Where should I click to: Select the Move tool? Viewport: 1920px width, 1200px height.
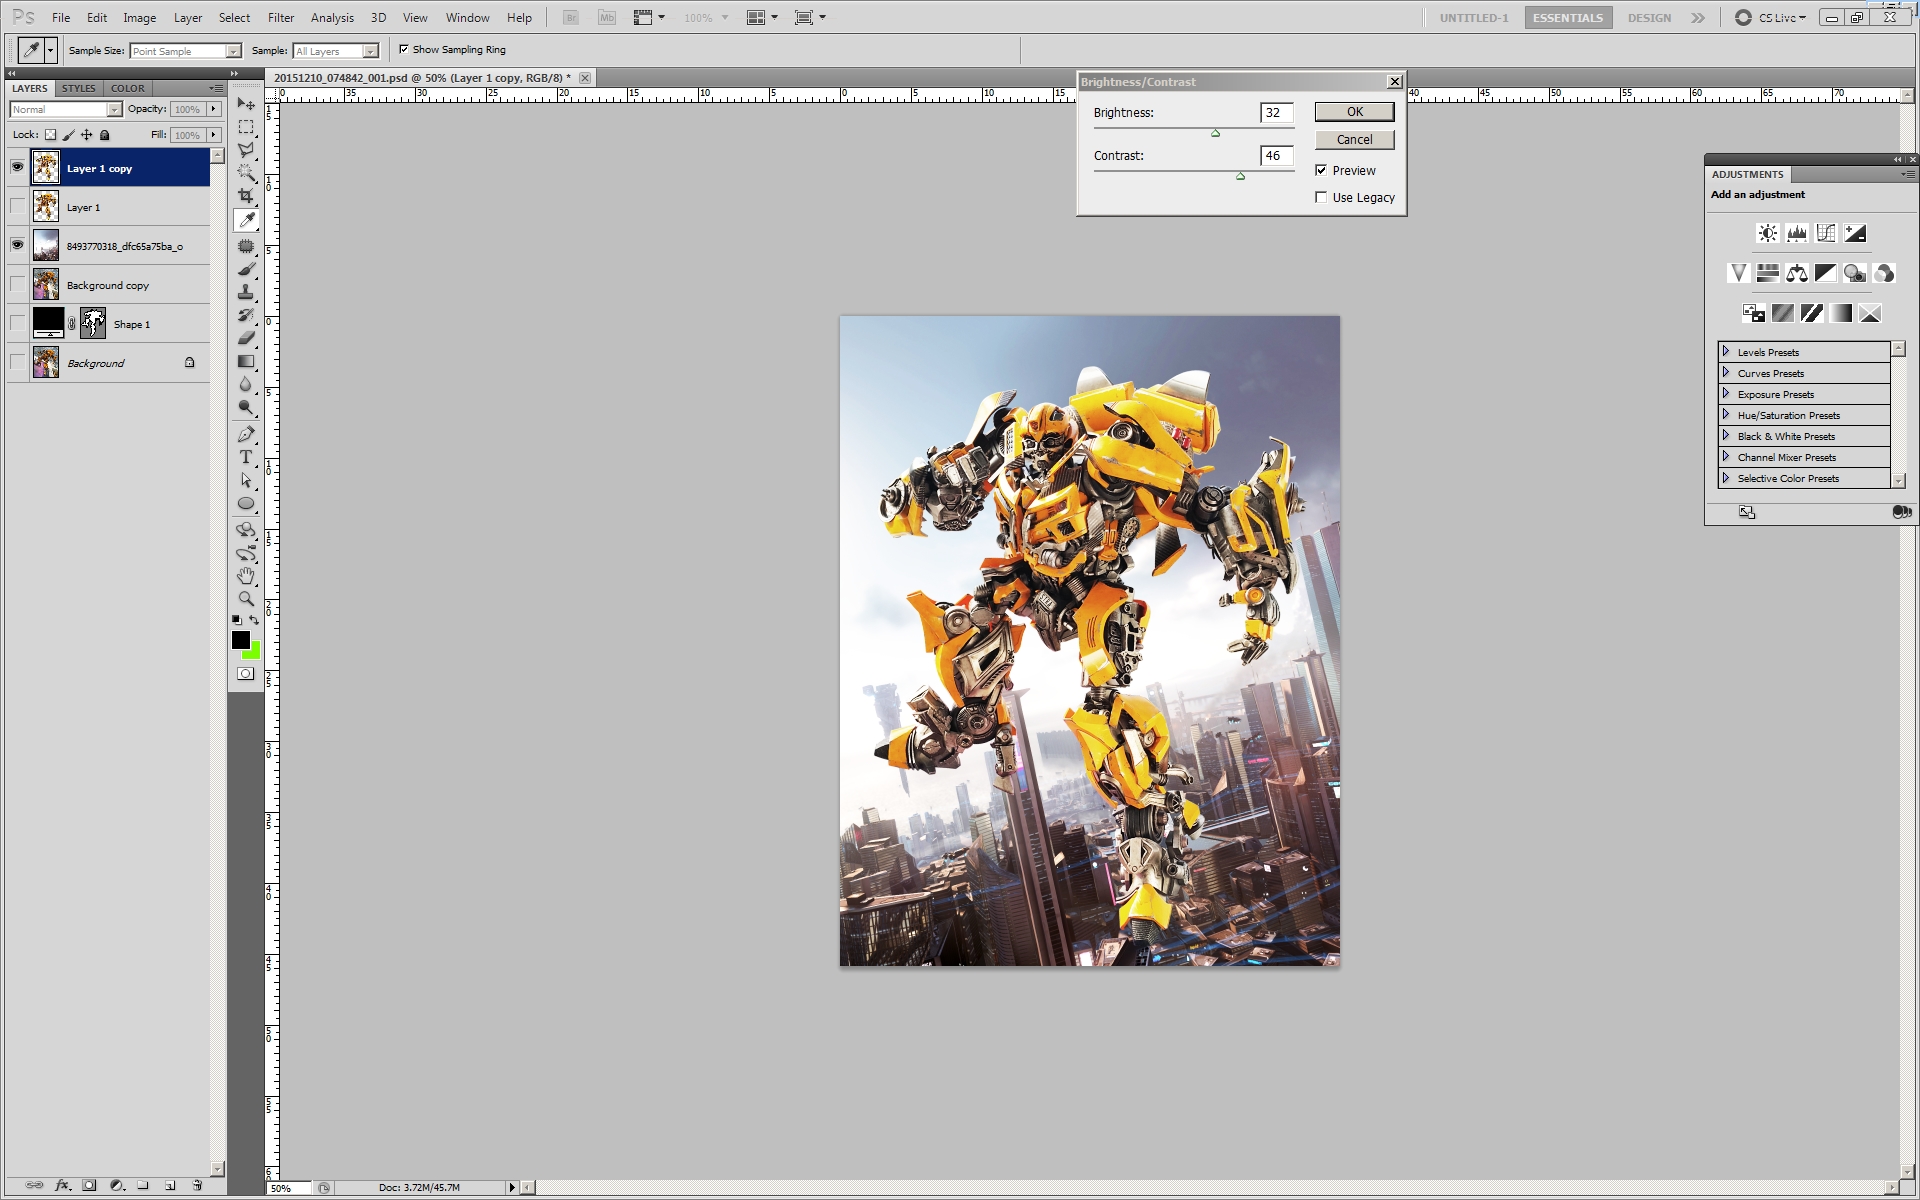[246, 103]
